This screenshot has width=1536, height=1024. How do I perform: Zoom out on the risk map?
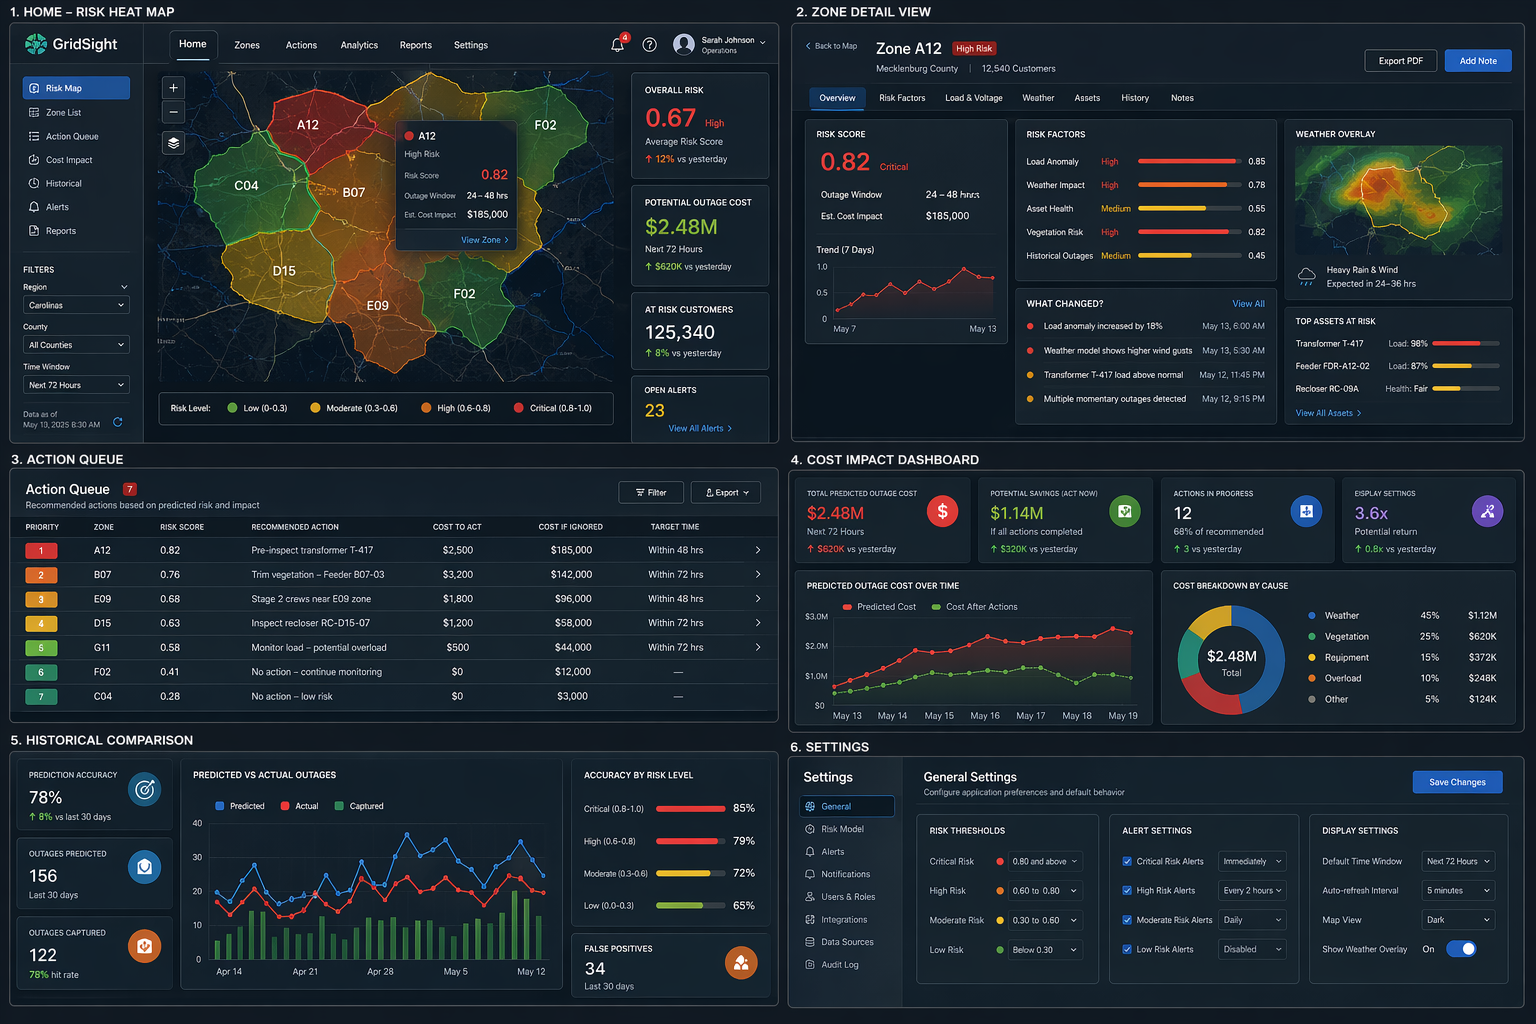pos(174,112)
